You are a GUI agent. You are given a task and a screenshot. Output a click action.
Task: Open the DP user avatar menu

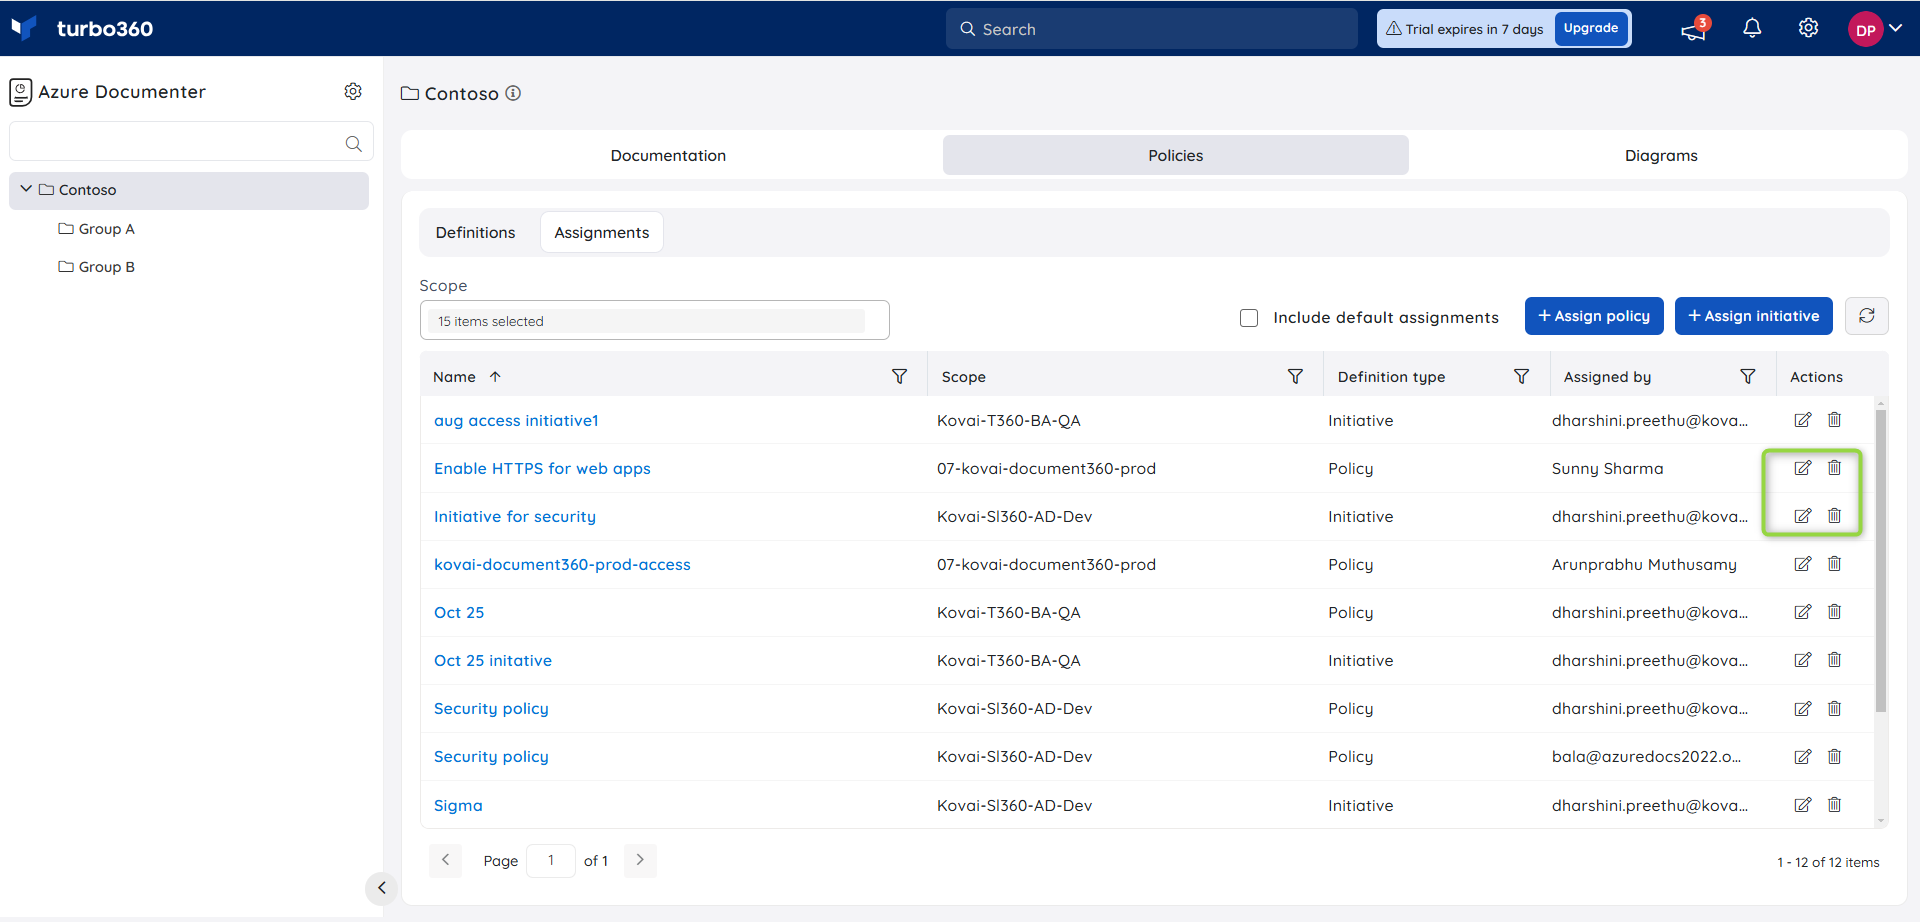(x=1865, y=29)
